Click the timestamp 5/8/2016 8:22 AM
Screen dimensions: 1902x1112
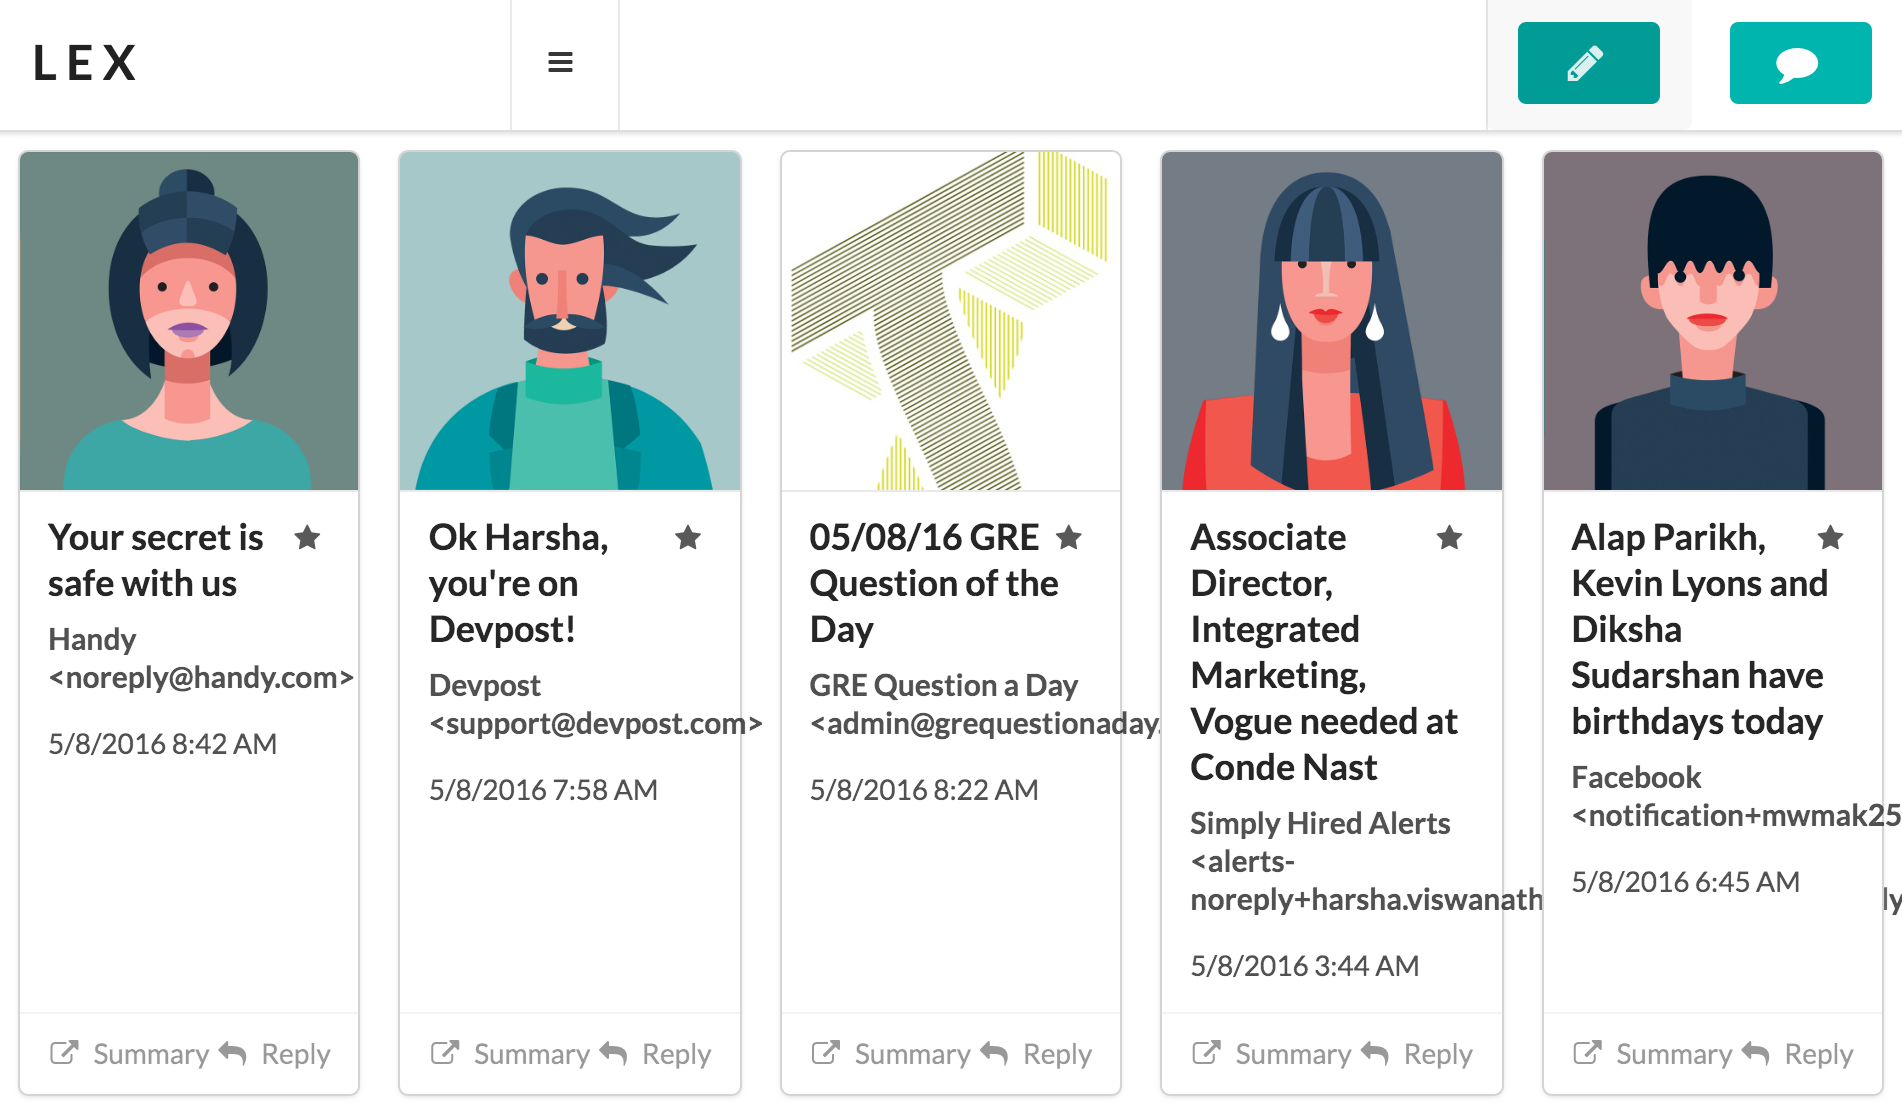(x=924, y=790)
